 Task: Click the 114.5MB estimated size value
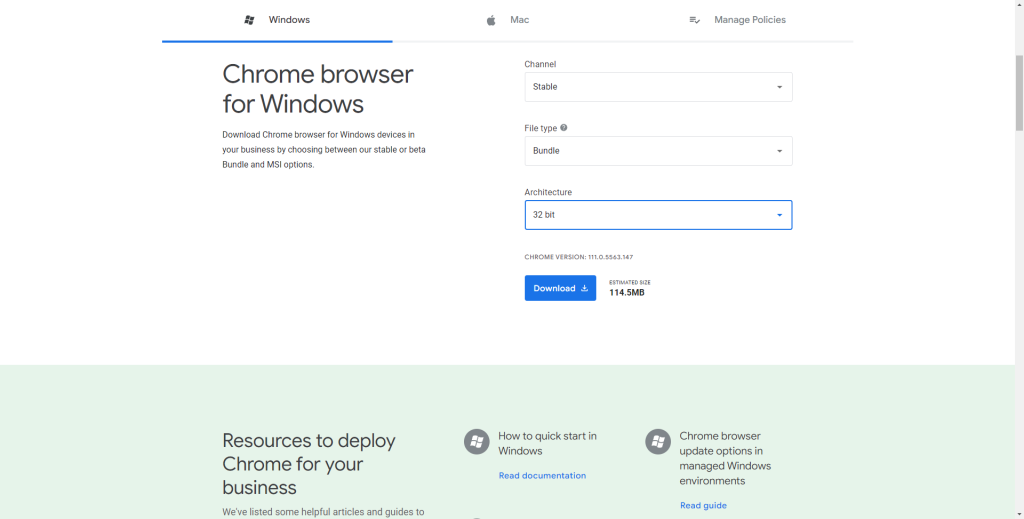click(x=627, y=292)
